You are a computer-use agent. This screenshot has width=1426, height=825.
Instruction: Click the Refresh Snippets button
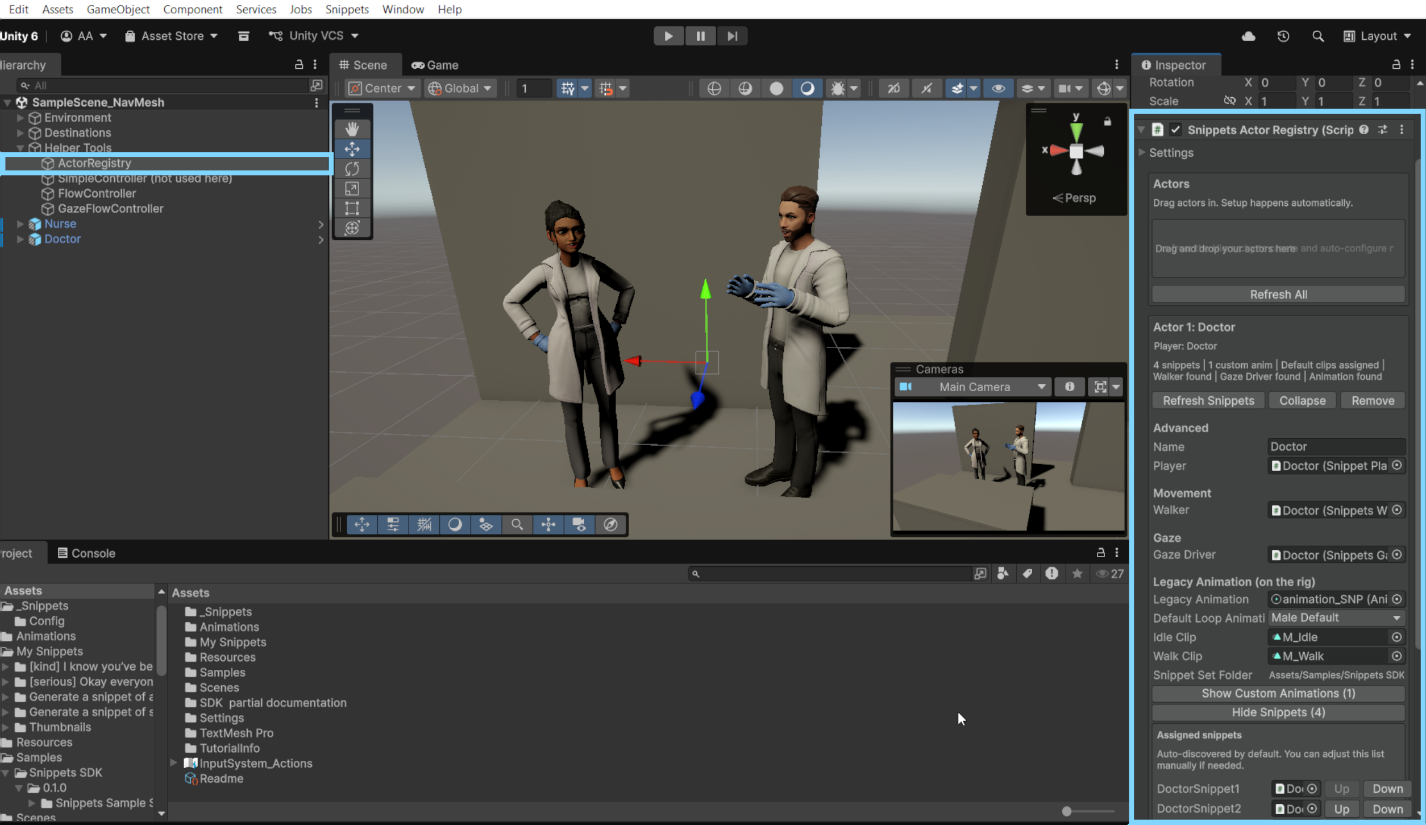pos(1208,401)
